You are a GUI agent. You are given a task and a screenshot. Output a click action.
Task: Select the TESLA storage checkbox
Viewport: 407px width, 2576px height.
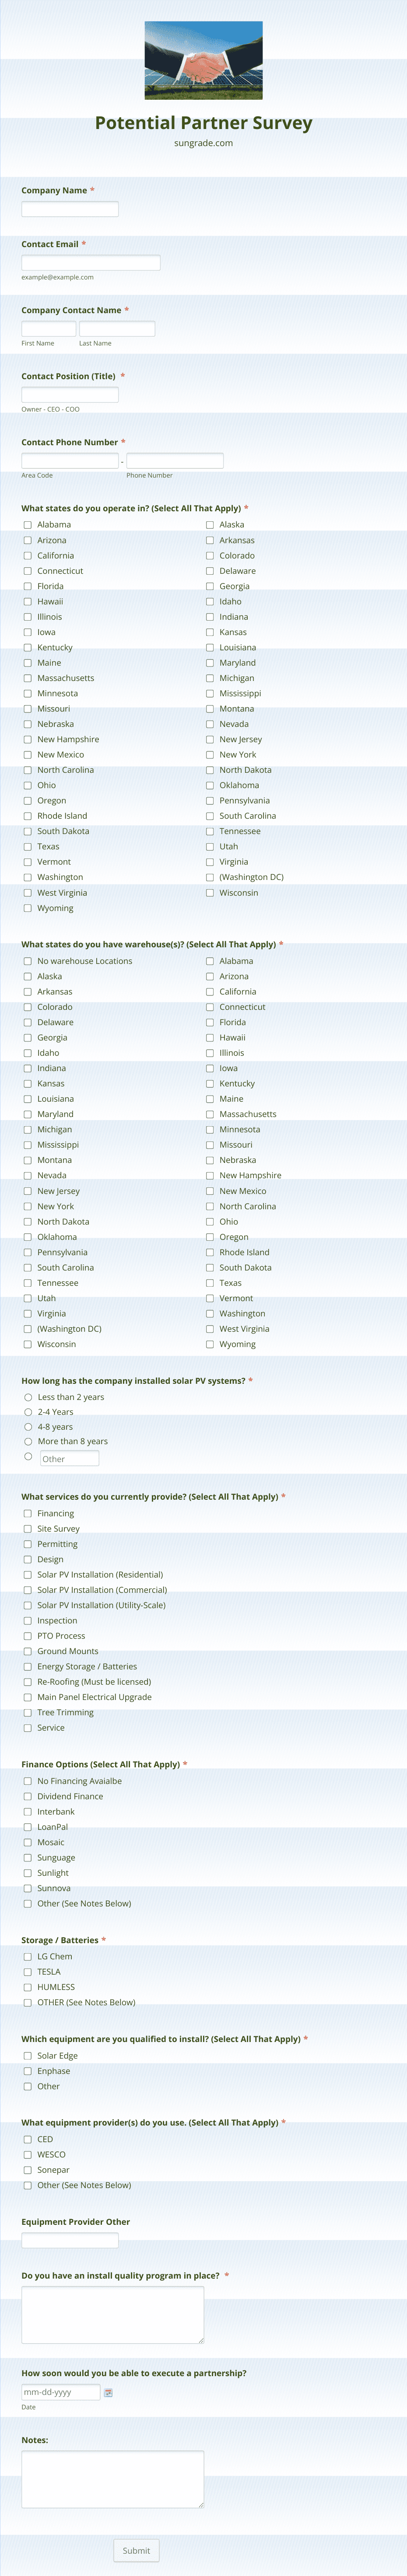(28, 1972)
